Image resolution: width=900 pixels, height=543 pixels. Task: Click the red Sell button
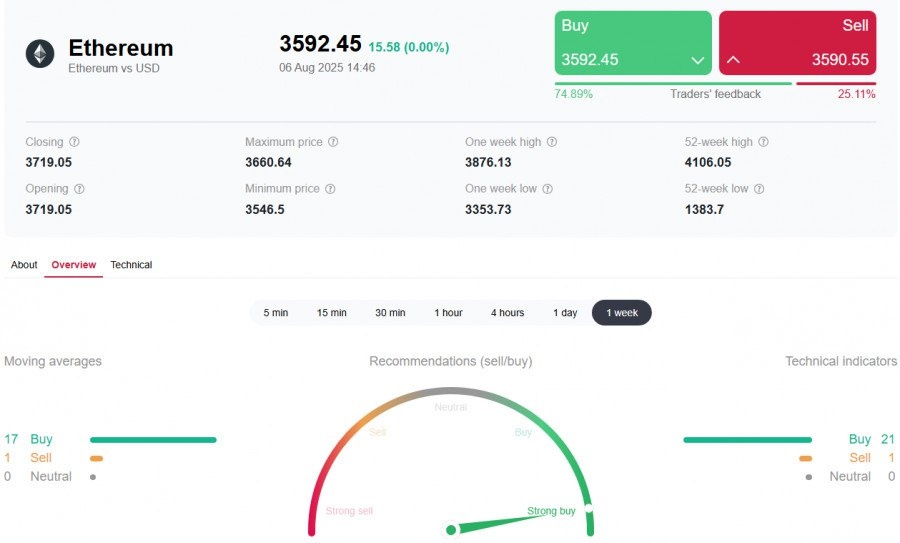coord(798,43)
